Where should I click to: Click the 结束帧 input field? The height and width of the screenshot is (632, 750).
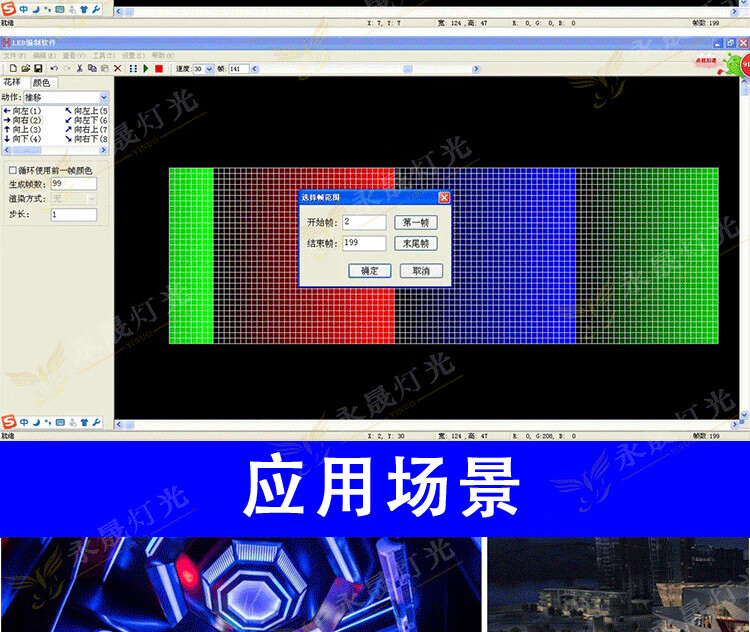(364, 243)
